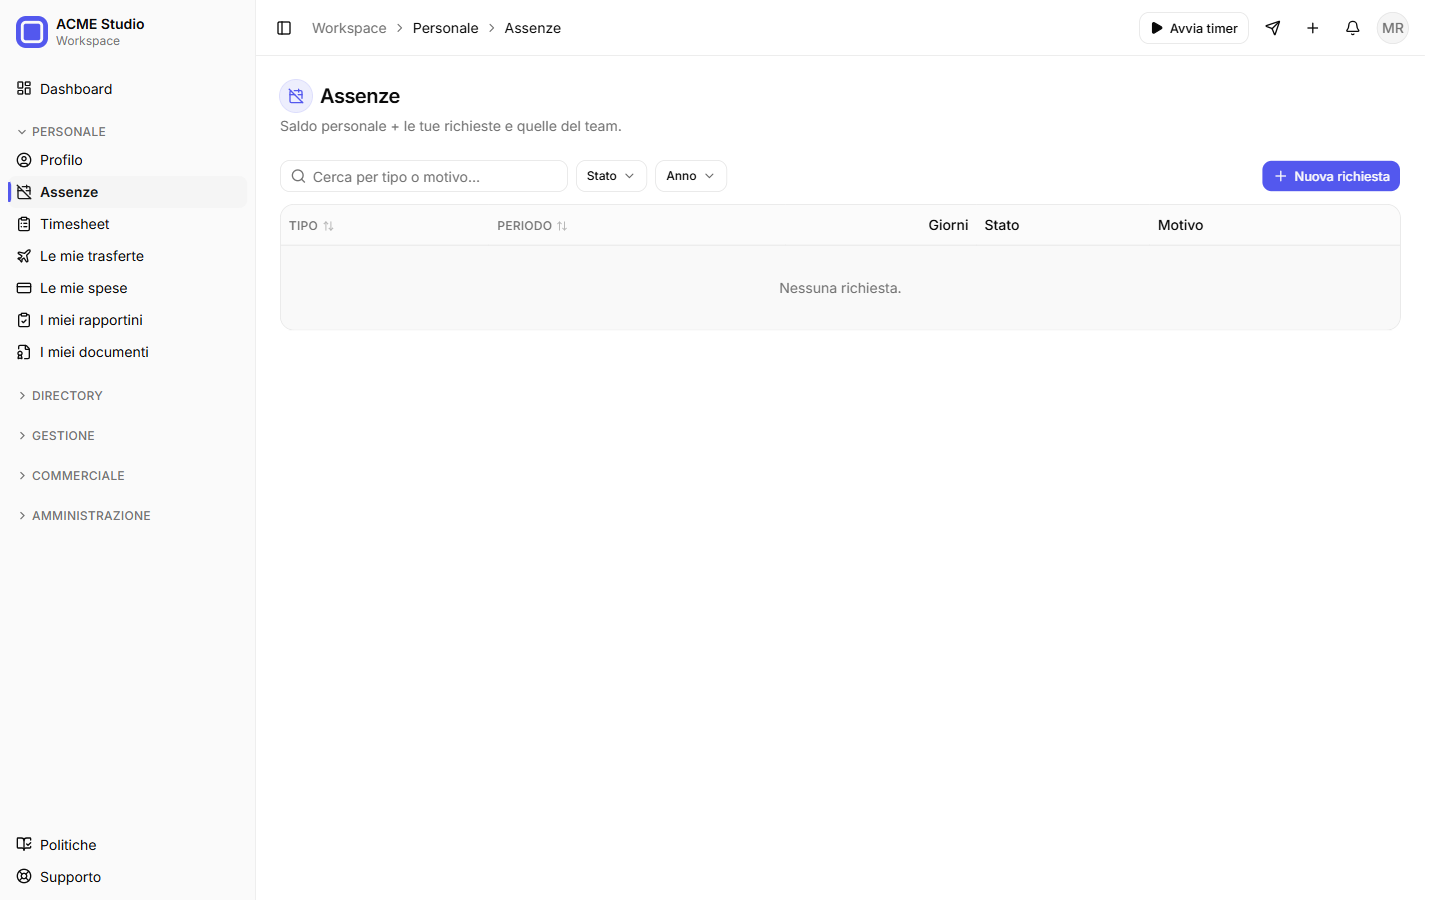This screenshot has width=1440, height=900.
Task: Toggle the sidebar panel icon
Action: coord(284,28)
